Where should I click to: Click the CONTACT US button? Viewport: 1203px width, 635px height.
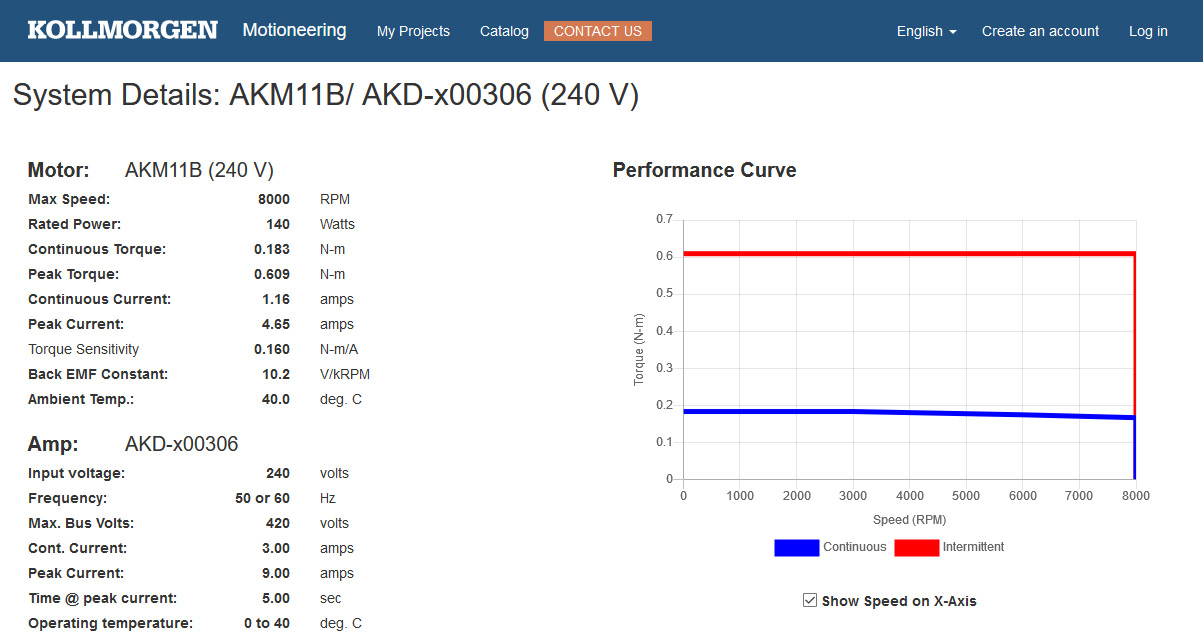point(598,31)
